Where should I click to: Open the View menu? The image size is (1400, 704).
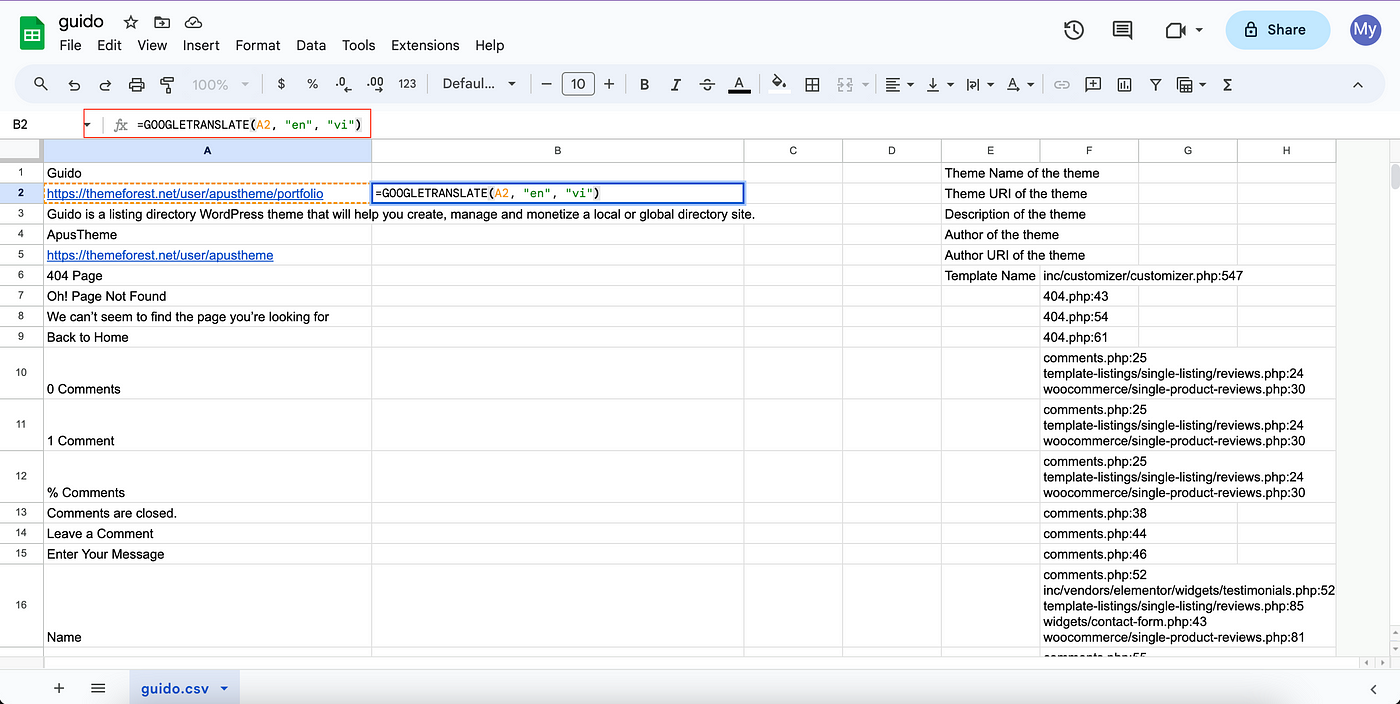[152, 45]
